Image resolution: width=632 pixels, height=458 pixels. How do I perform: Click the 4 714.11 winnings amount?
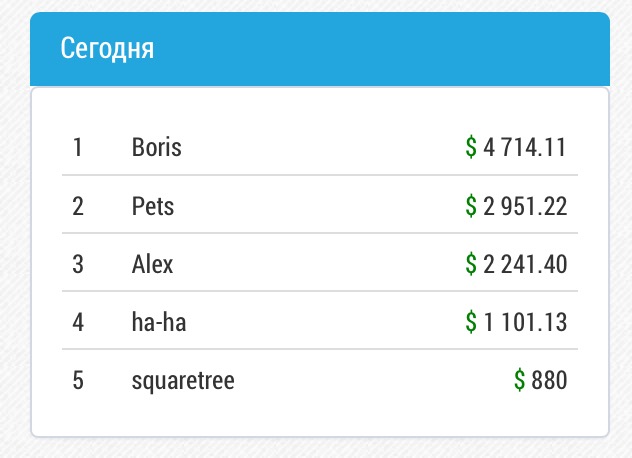pos(525,147)
